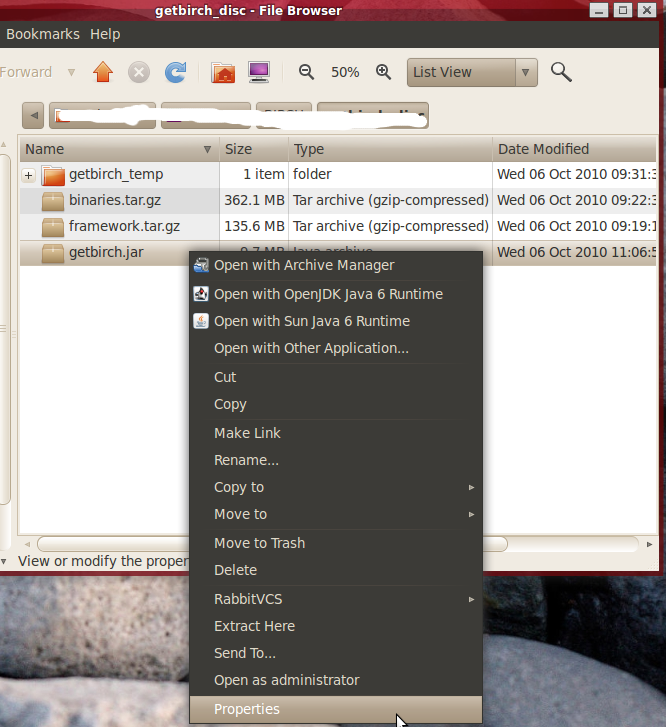Click the path bar back arrow button

[34, 116]
